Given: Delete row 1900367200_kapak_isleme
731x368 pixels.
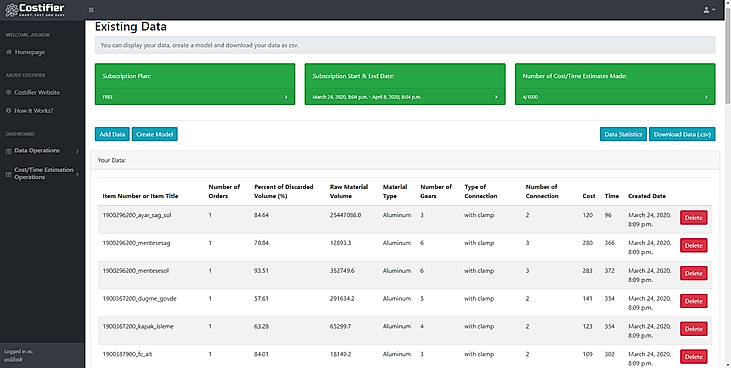Looking at the screenshot, I should coord(694,329).
